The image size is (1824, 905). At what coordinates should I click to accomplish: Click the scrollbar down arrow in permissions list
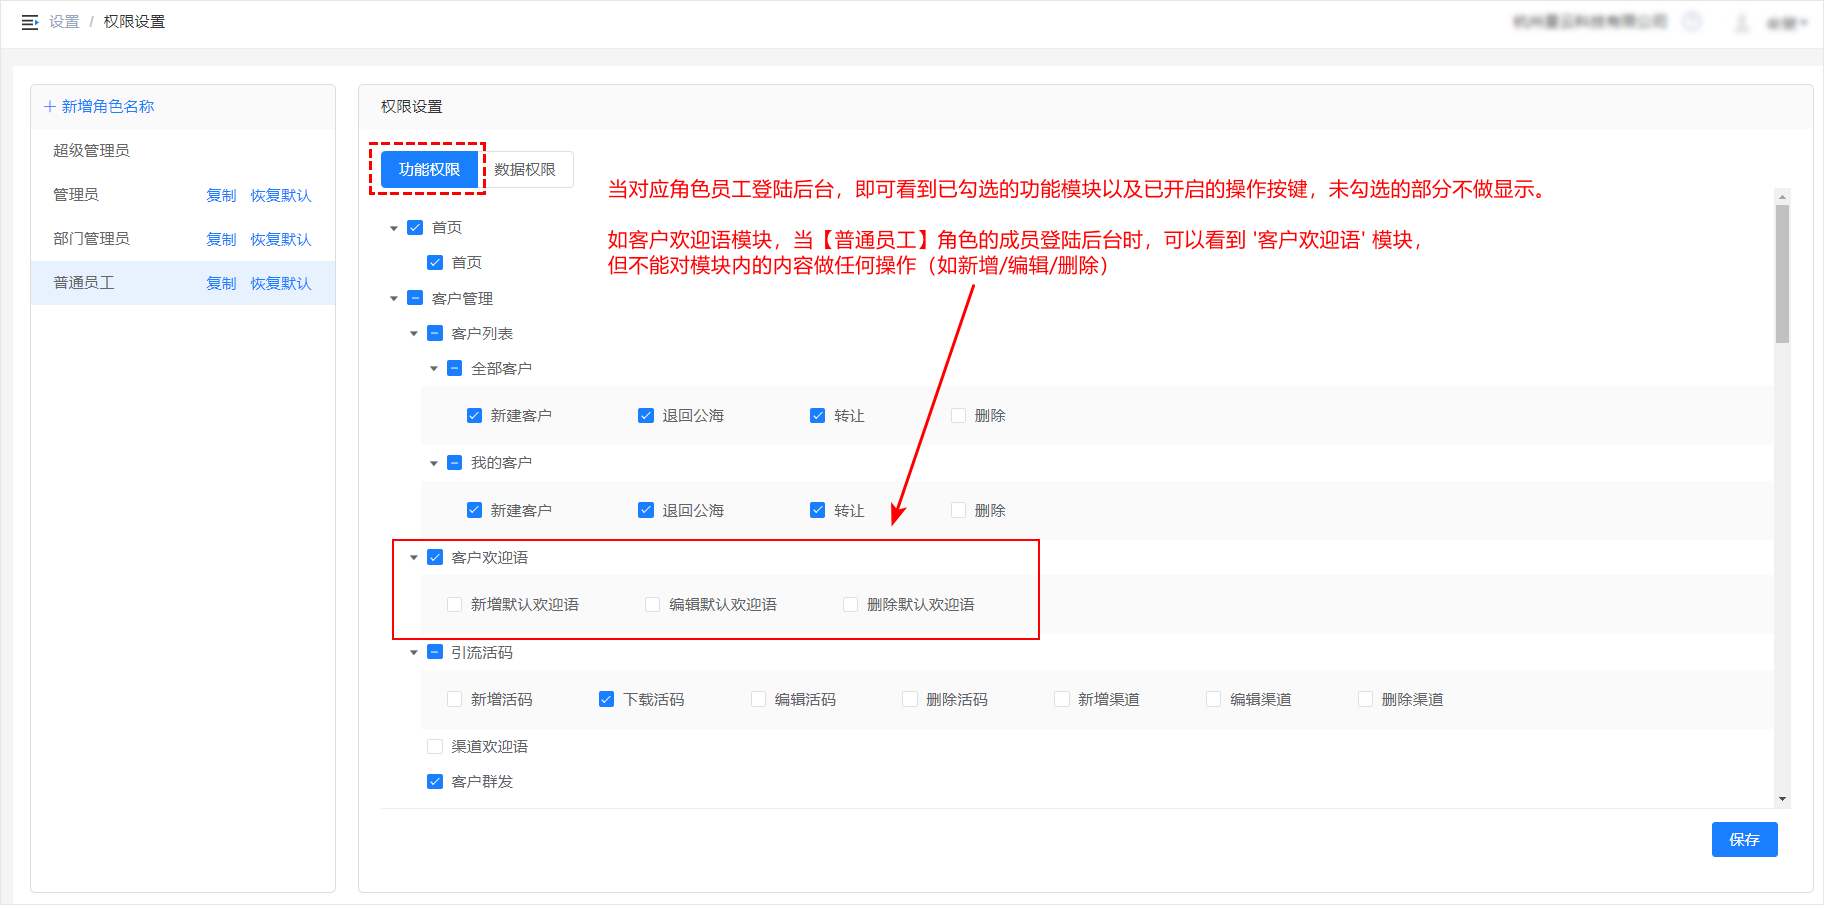pos(1782,799)
